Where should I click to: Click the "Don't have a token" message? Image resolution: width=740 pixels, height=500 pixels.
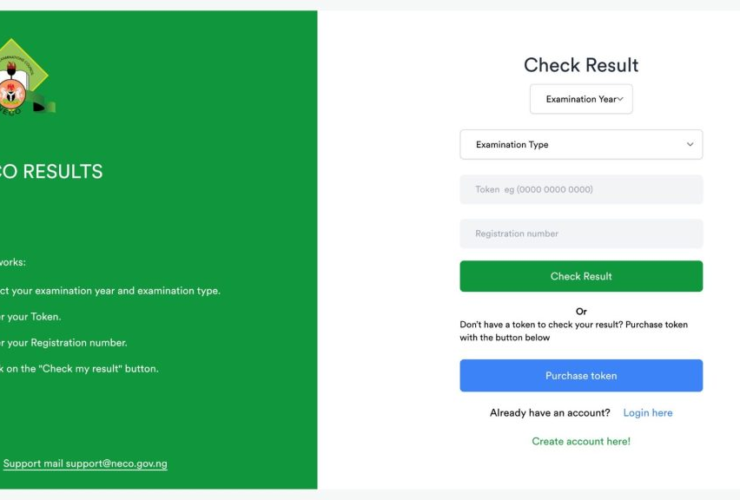click(573, 331)
